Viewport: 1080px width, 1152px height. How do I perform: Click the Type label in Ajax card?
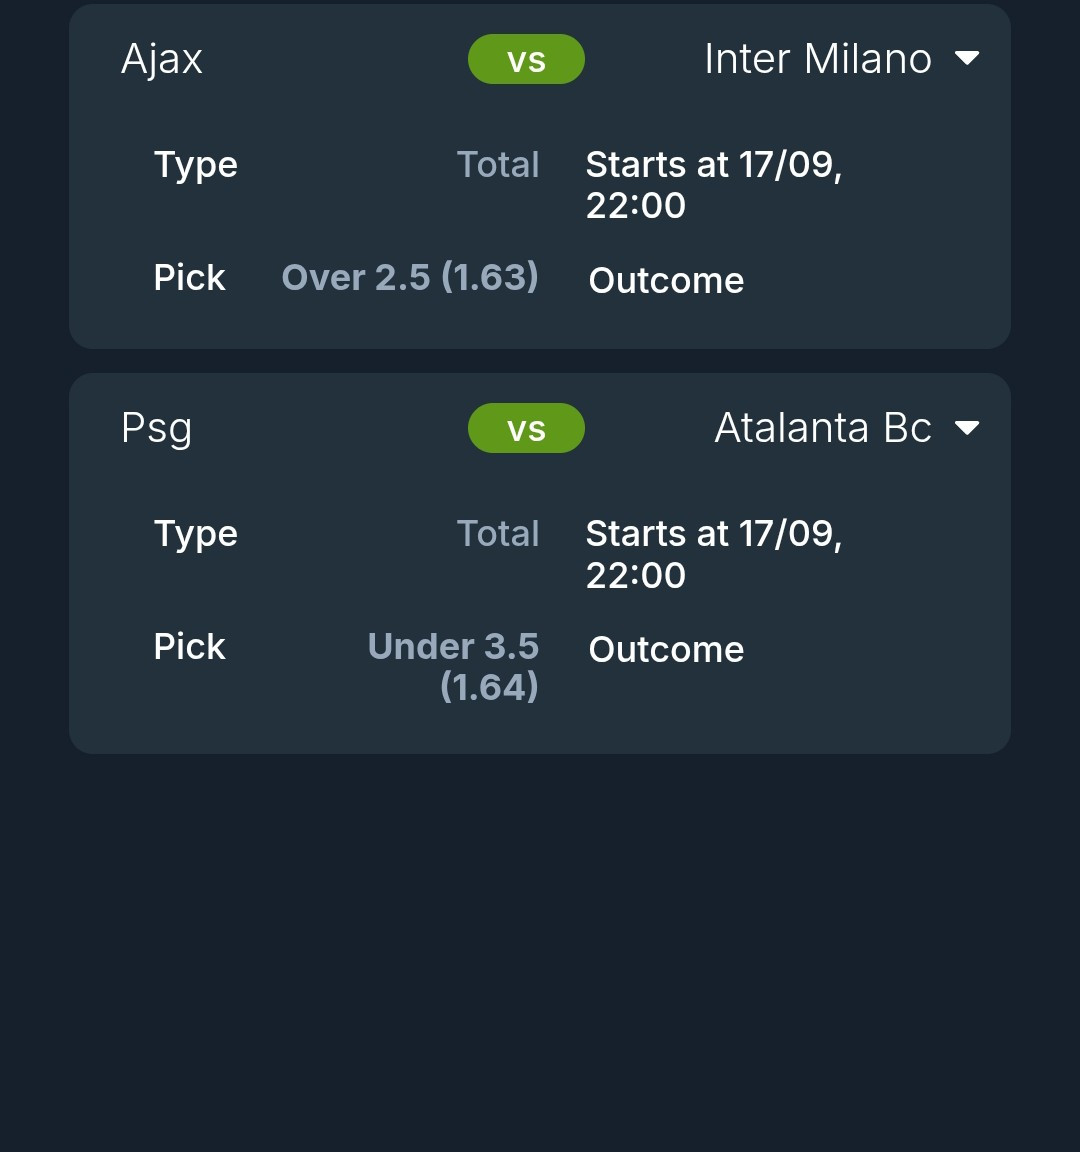[x=196, y=165]
